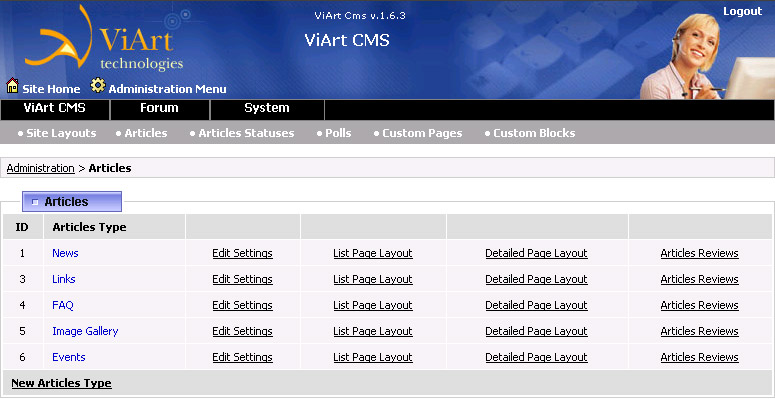Image resolution: width=775 pixels, height=399 pixels.
Task: Open Site Layouts submenu item
Action: coord(61,133)
